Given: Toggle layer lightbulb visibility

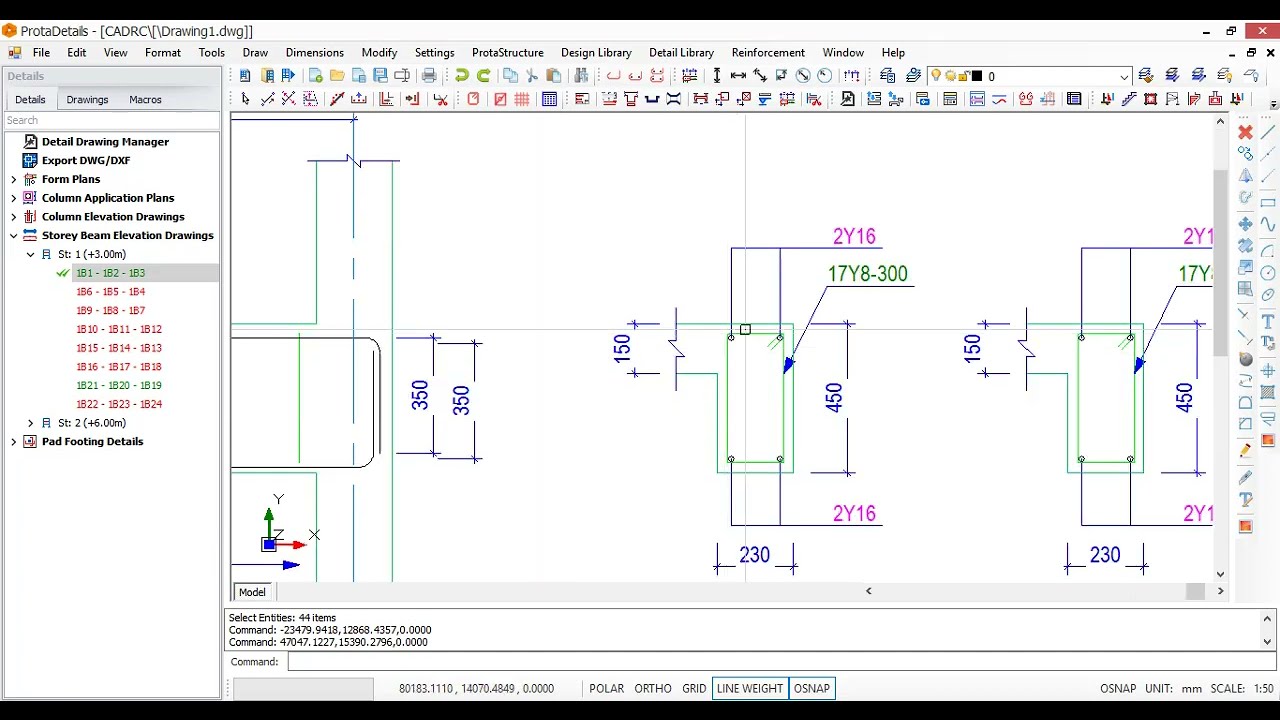Looking at the screenshot, I should click(x=935, y=76).
